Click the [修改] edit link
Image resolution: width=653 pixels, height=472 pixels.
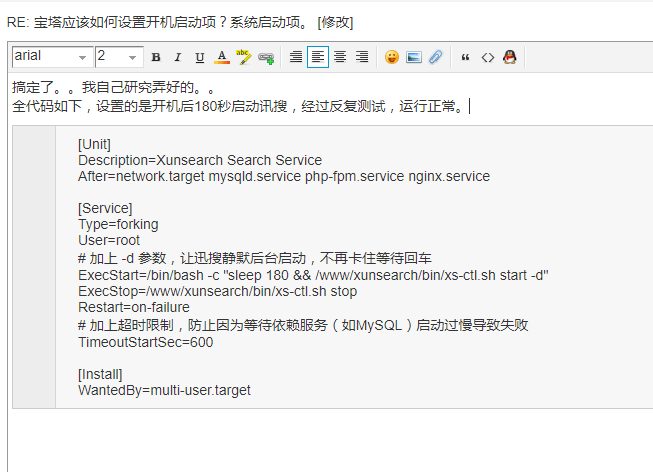[335, 22]
